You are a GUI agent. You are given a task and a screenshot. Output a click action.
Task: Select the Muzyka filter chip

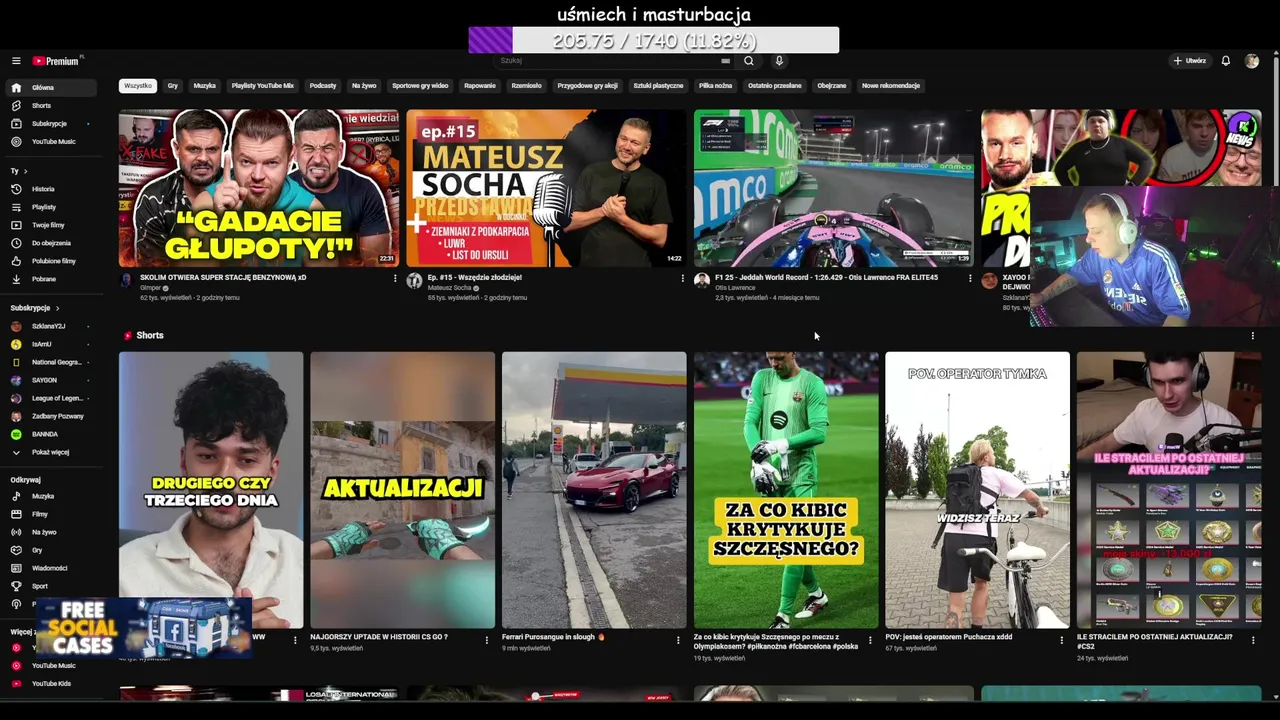tap(205, 86)
